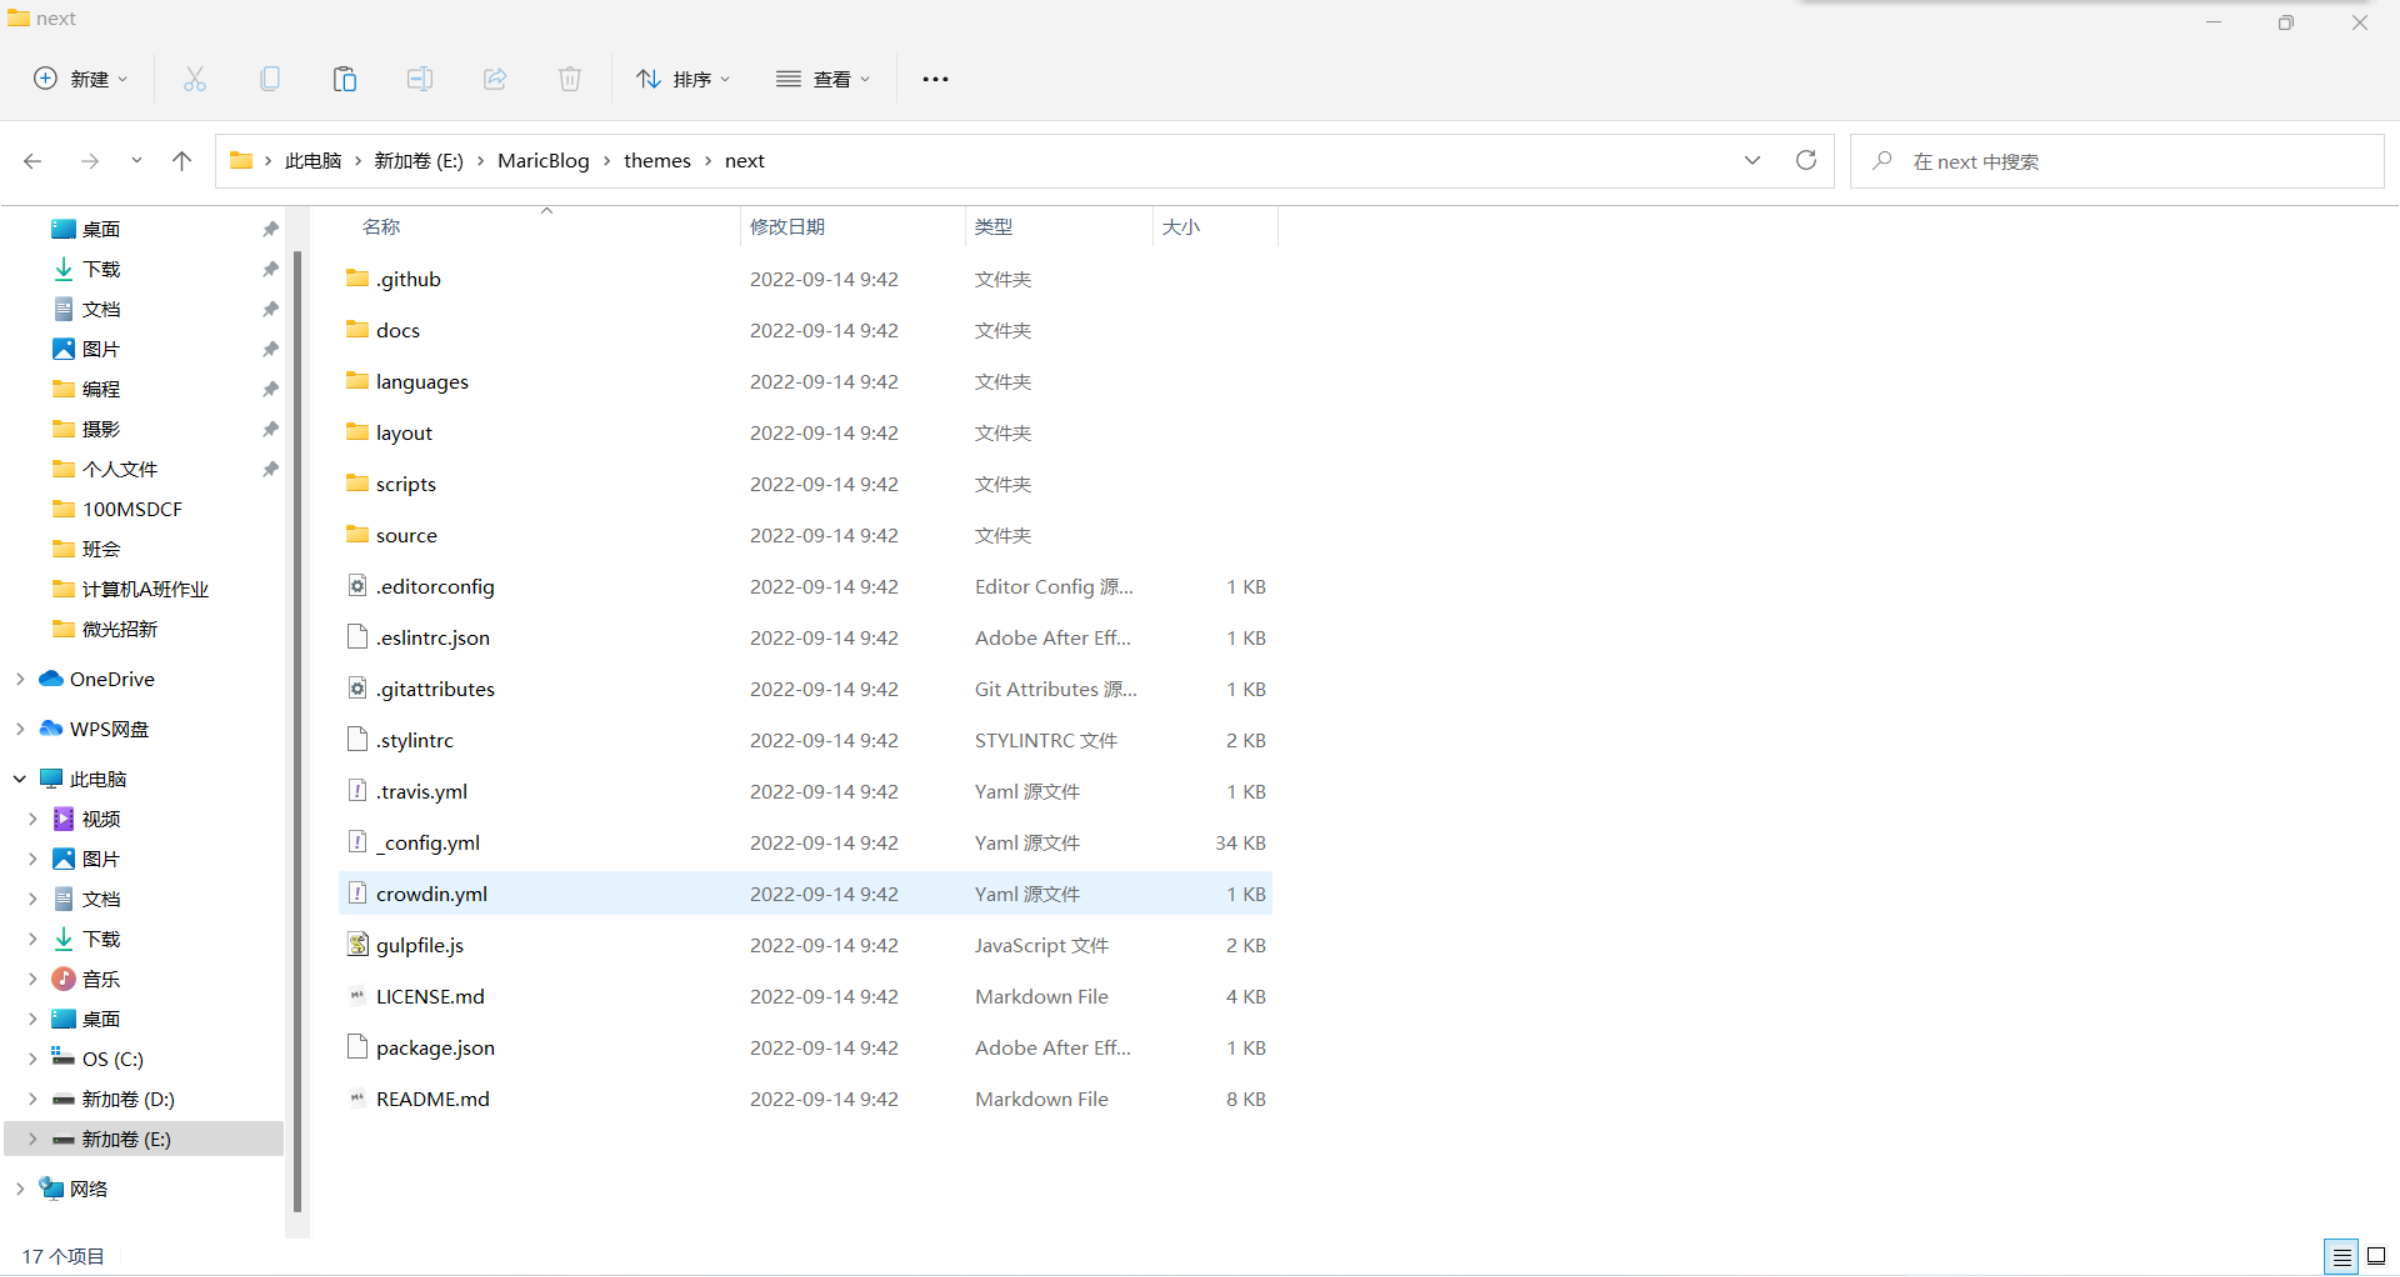Click the Share icon in toolbar
Image resolution: width=2400 pixels, height=1277 pixels.
(x=494, y=79)
